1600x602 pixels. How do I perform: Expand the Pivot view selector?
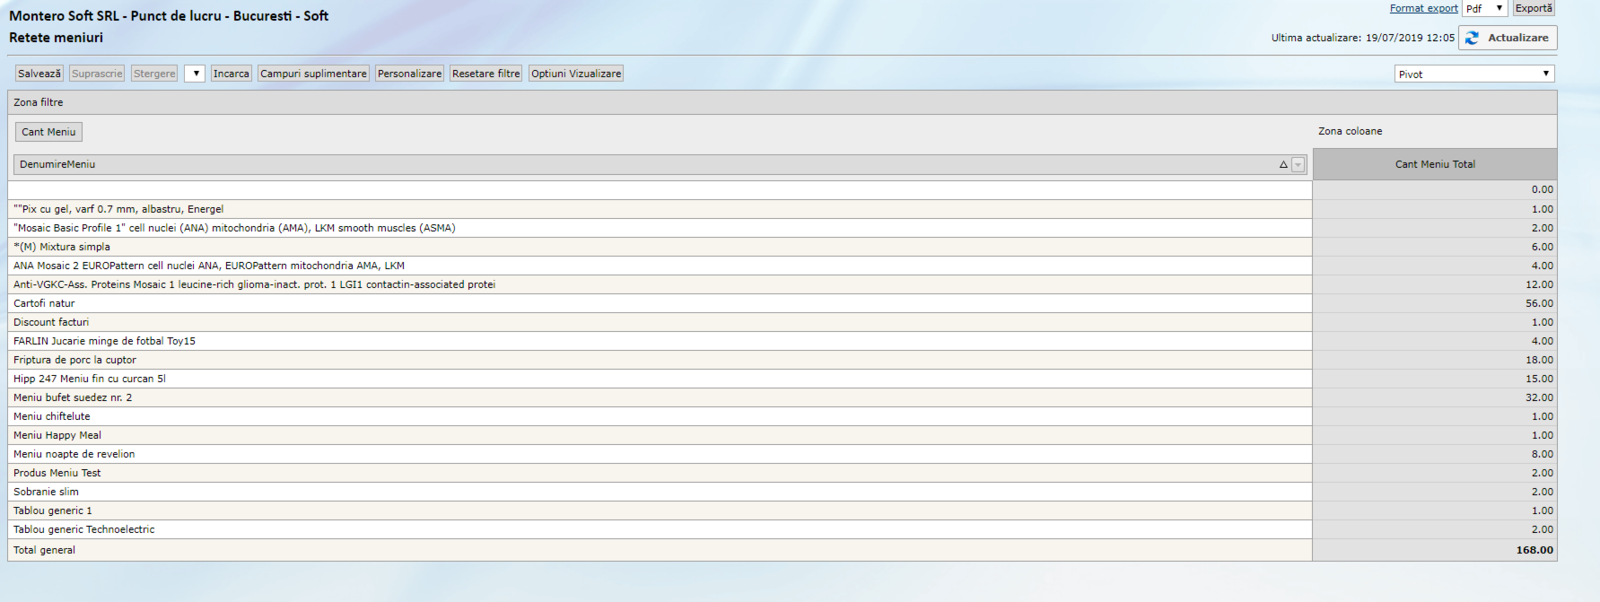(x=1474, y=74)
